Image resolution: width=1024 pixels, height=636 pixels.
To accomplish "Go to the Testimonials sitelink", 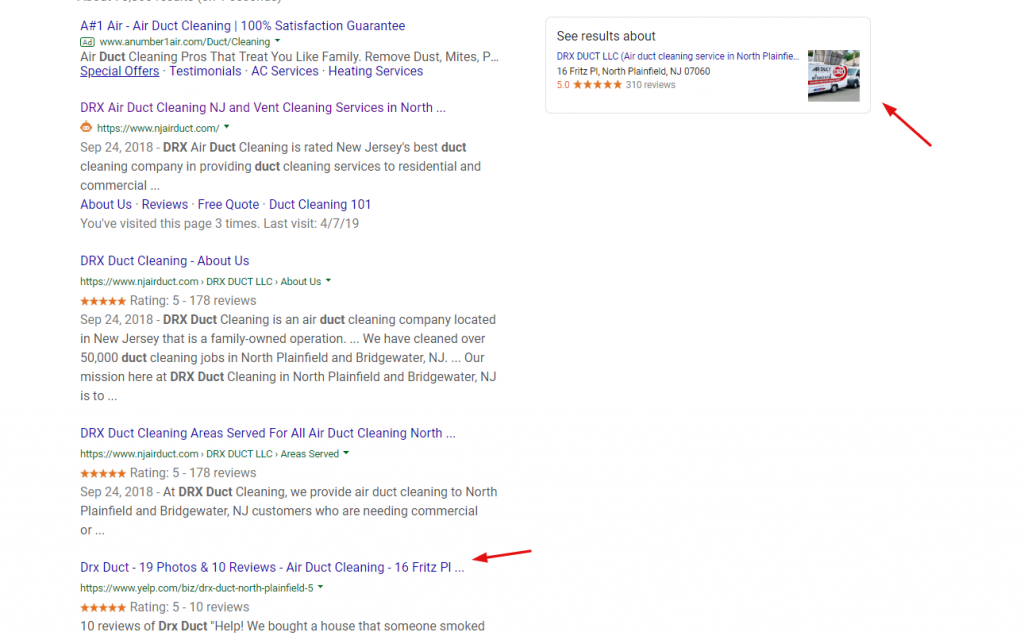I will tap(205, 71).
